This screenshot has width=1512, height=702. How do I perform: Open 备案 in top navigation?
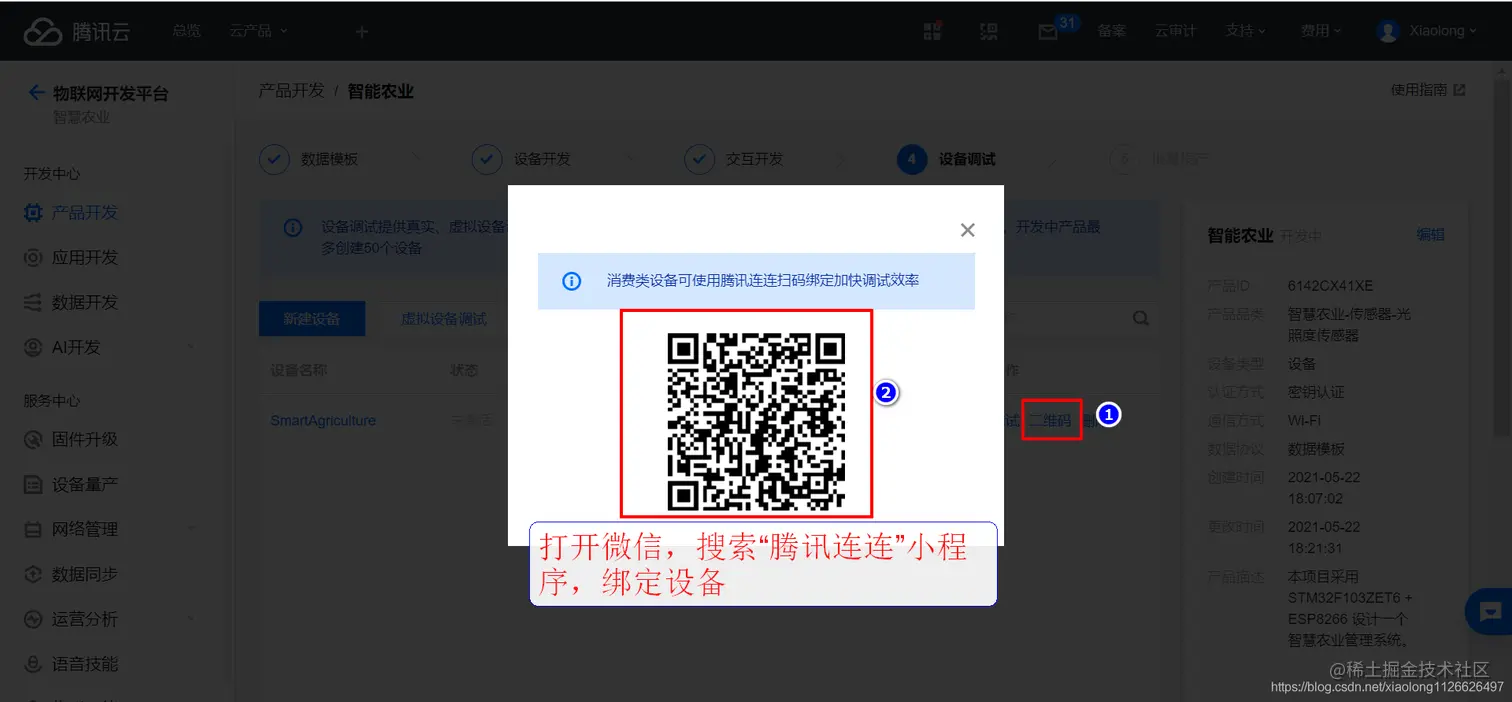click(1112, 31)
